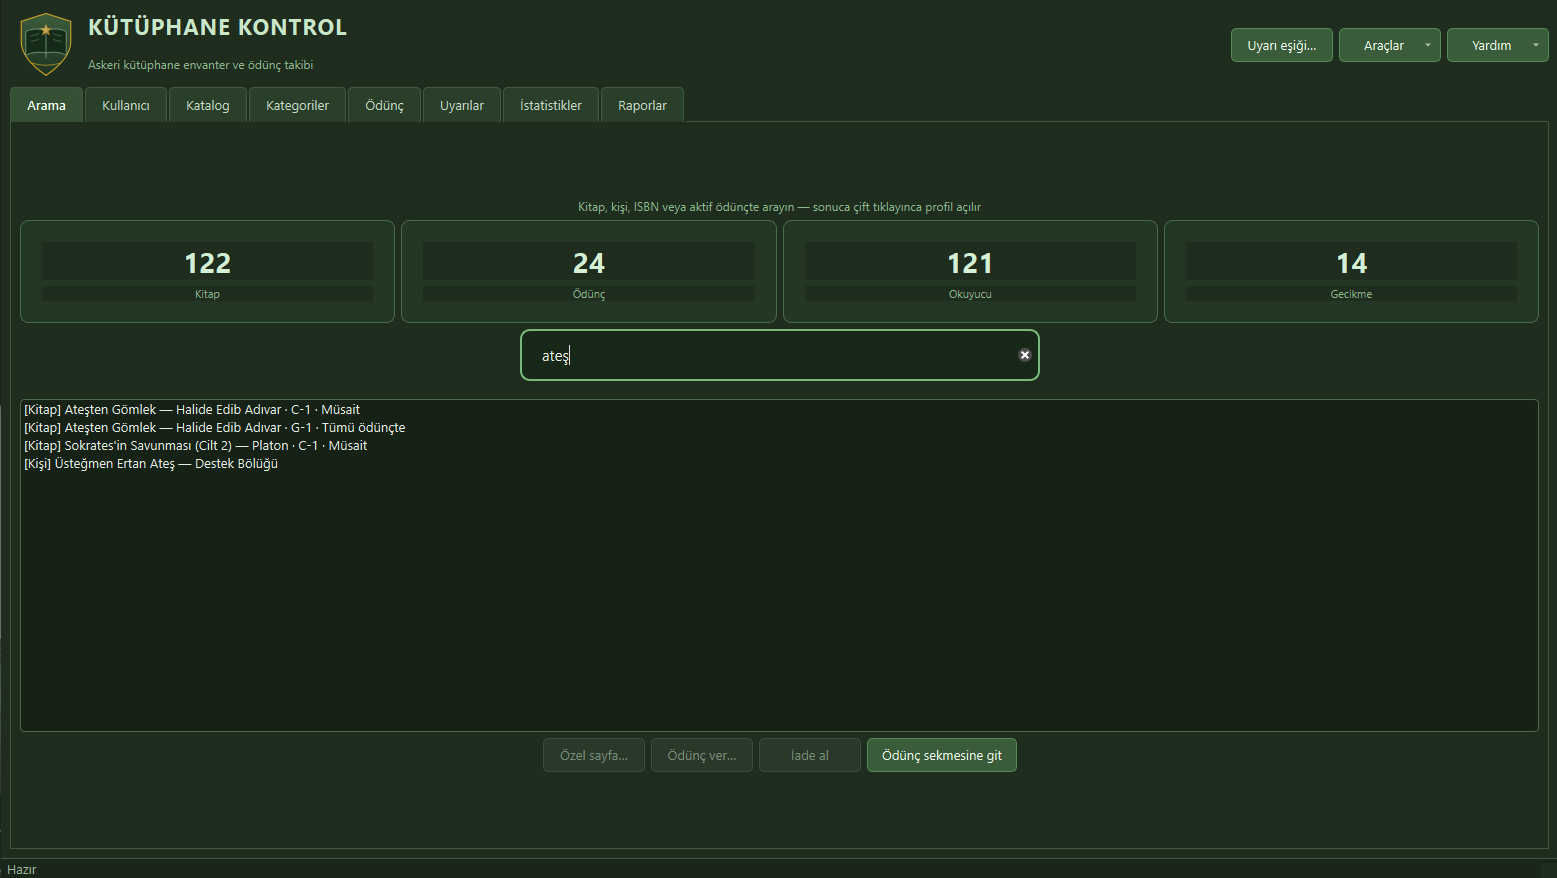Viewport: 1557px width, 878px height.
Task: Expand the Yardım dropdown arrow
Action: coord(1535,45)
